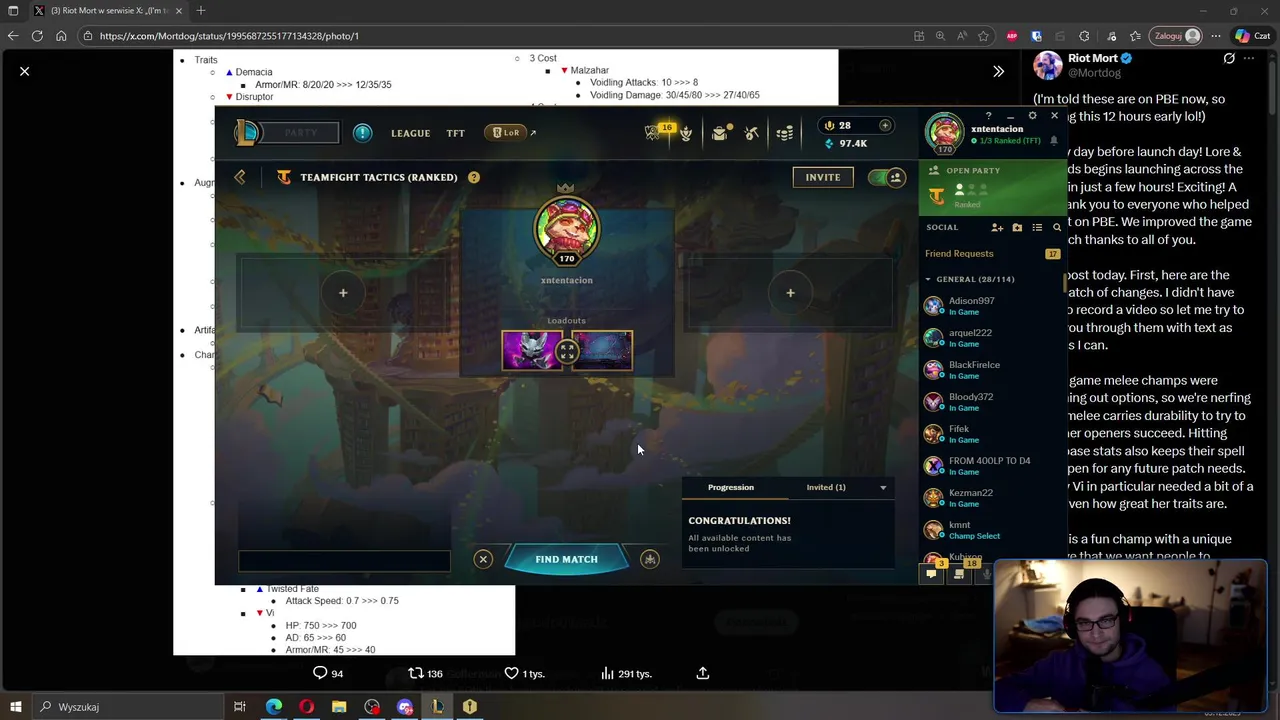
Task: Open the Store coins icon
Action: [x=785, y=133]
